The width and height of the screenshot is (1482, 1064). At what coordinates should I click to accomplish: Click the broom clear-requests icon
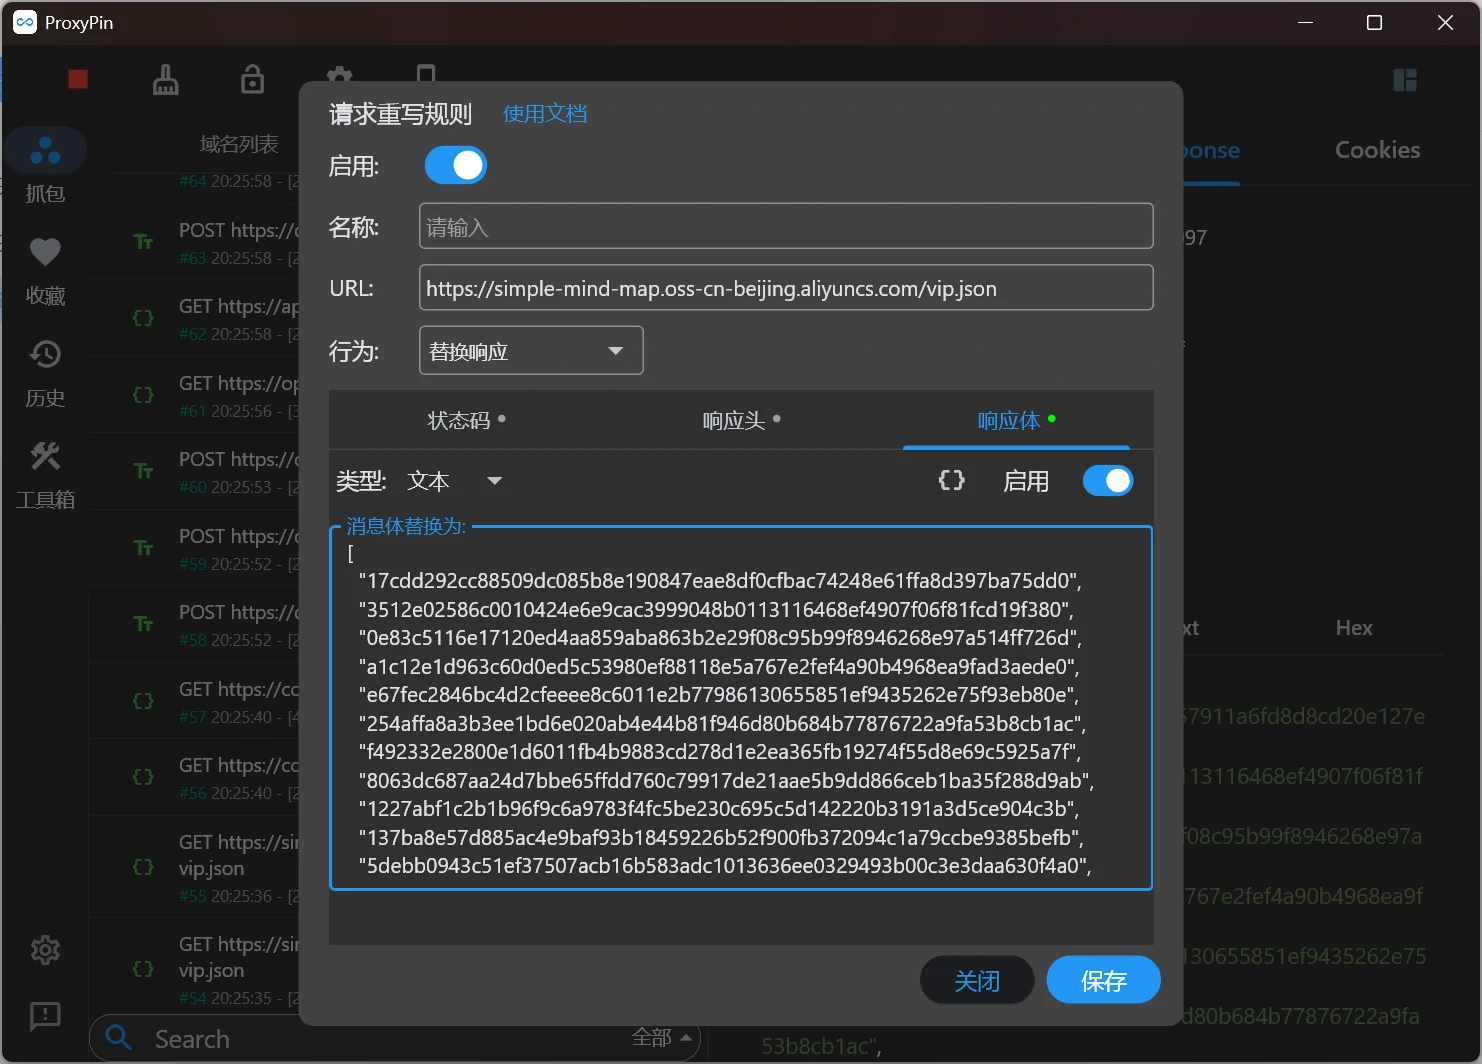[166, 80]
